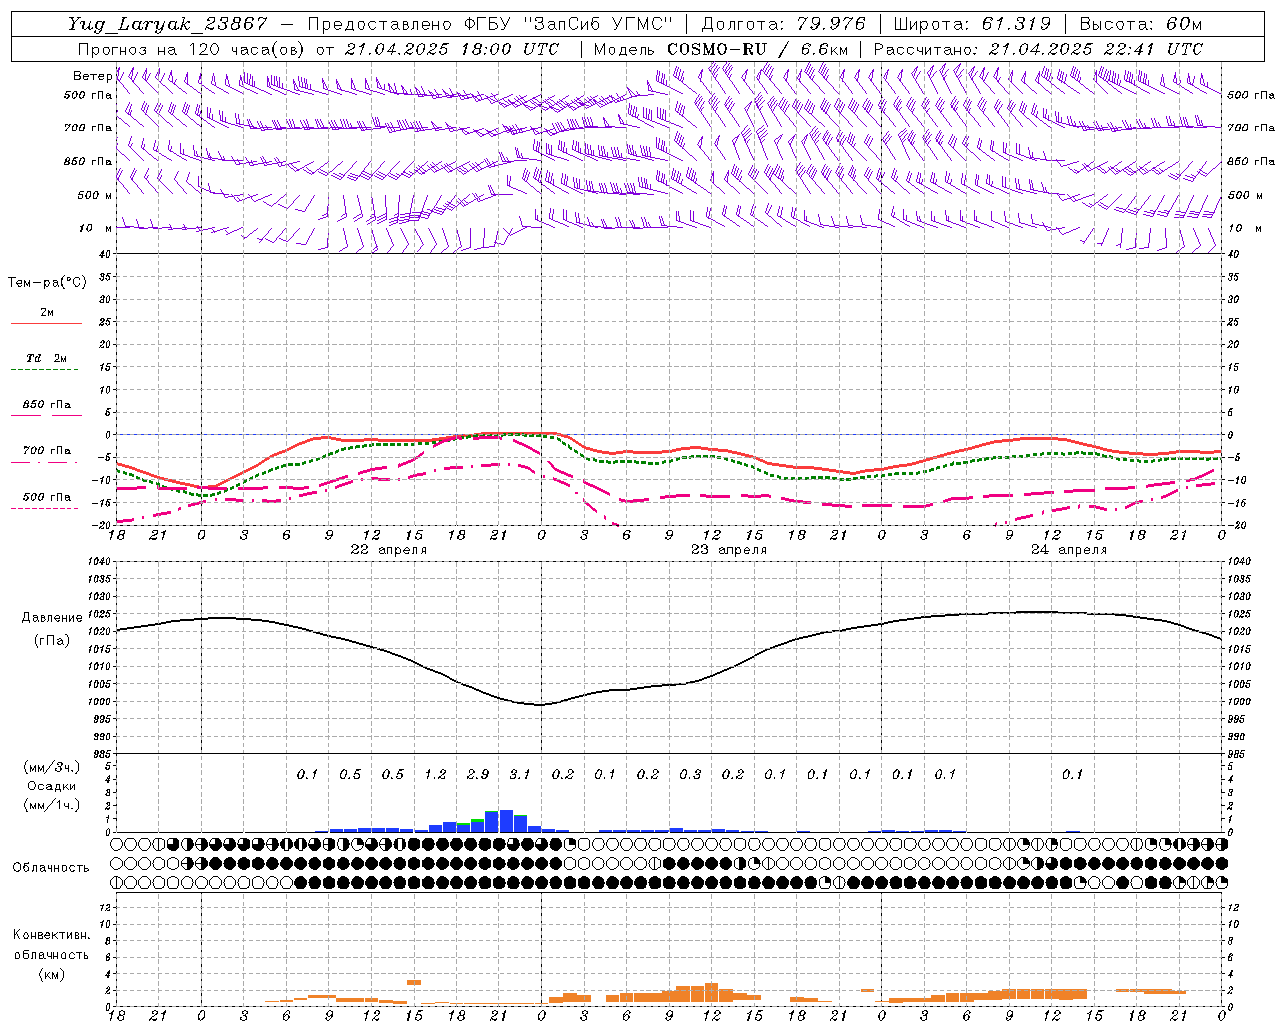Image resolution: width=1280 pixels, height=1024 pixels.
Task: Select the 3.1 precipitation value
Action: 520,774
